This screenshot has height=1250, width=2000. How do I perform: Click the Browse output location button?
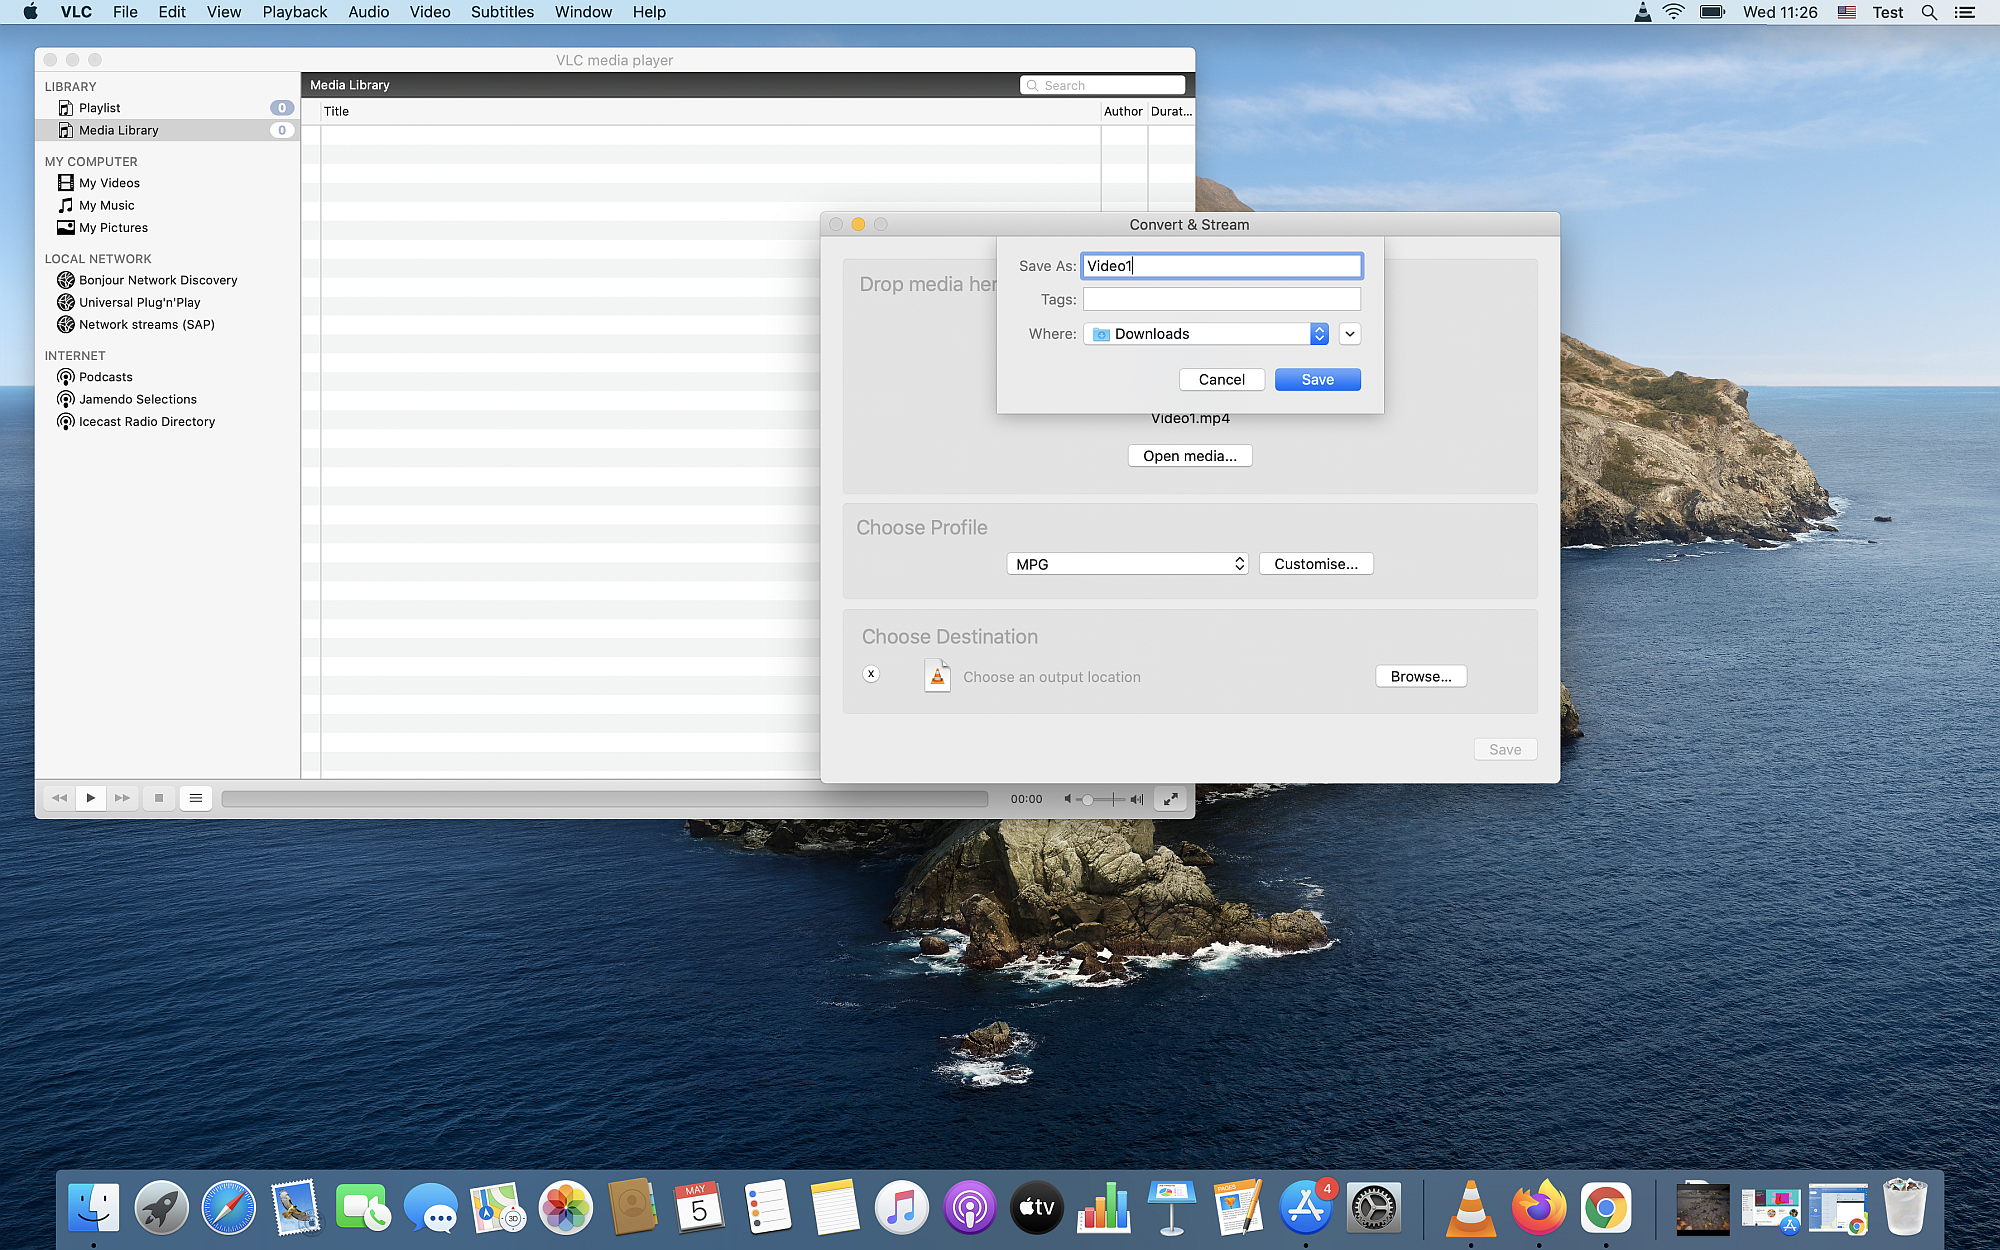(x=1421, y=675)
